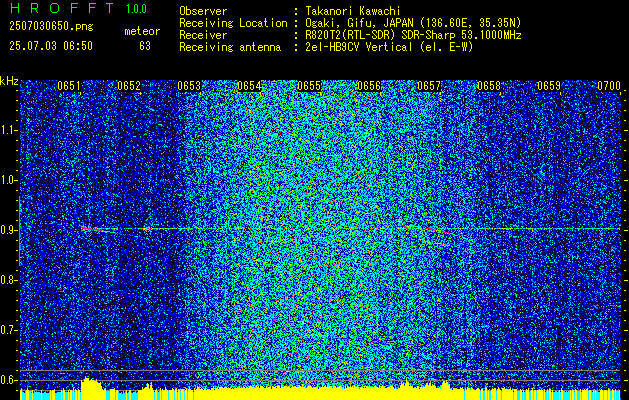Click the filename 2507030650.png
Viewport: 629px width, 400px height.
(51, 26)
